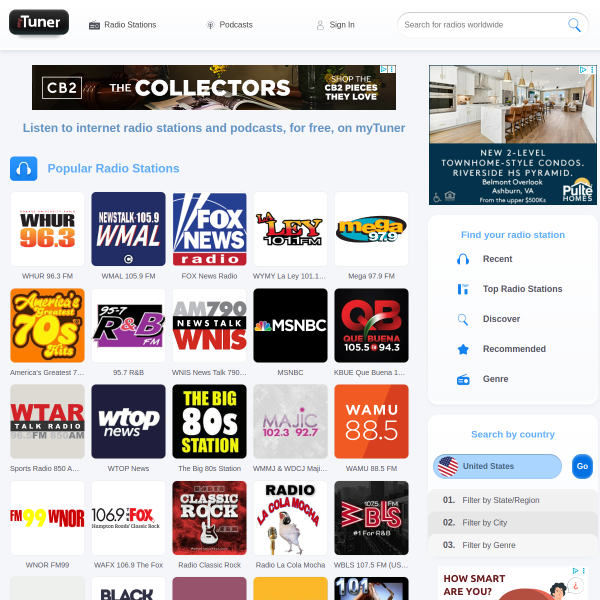Open The Big 80s Station logo
Viewport: 600px width, 600px height.
pyautogui.click(x=210, y=421)
